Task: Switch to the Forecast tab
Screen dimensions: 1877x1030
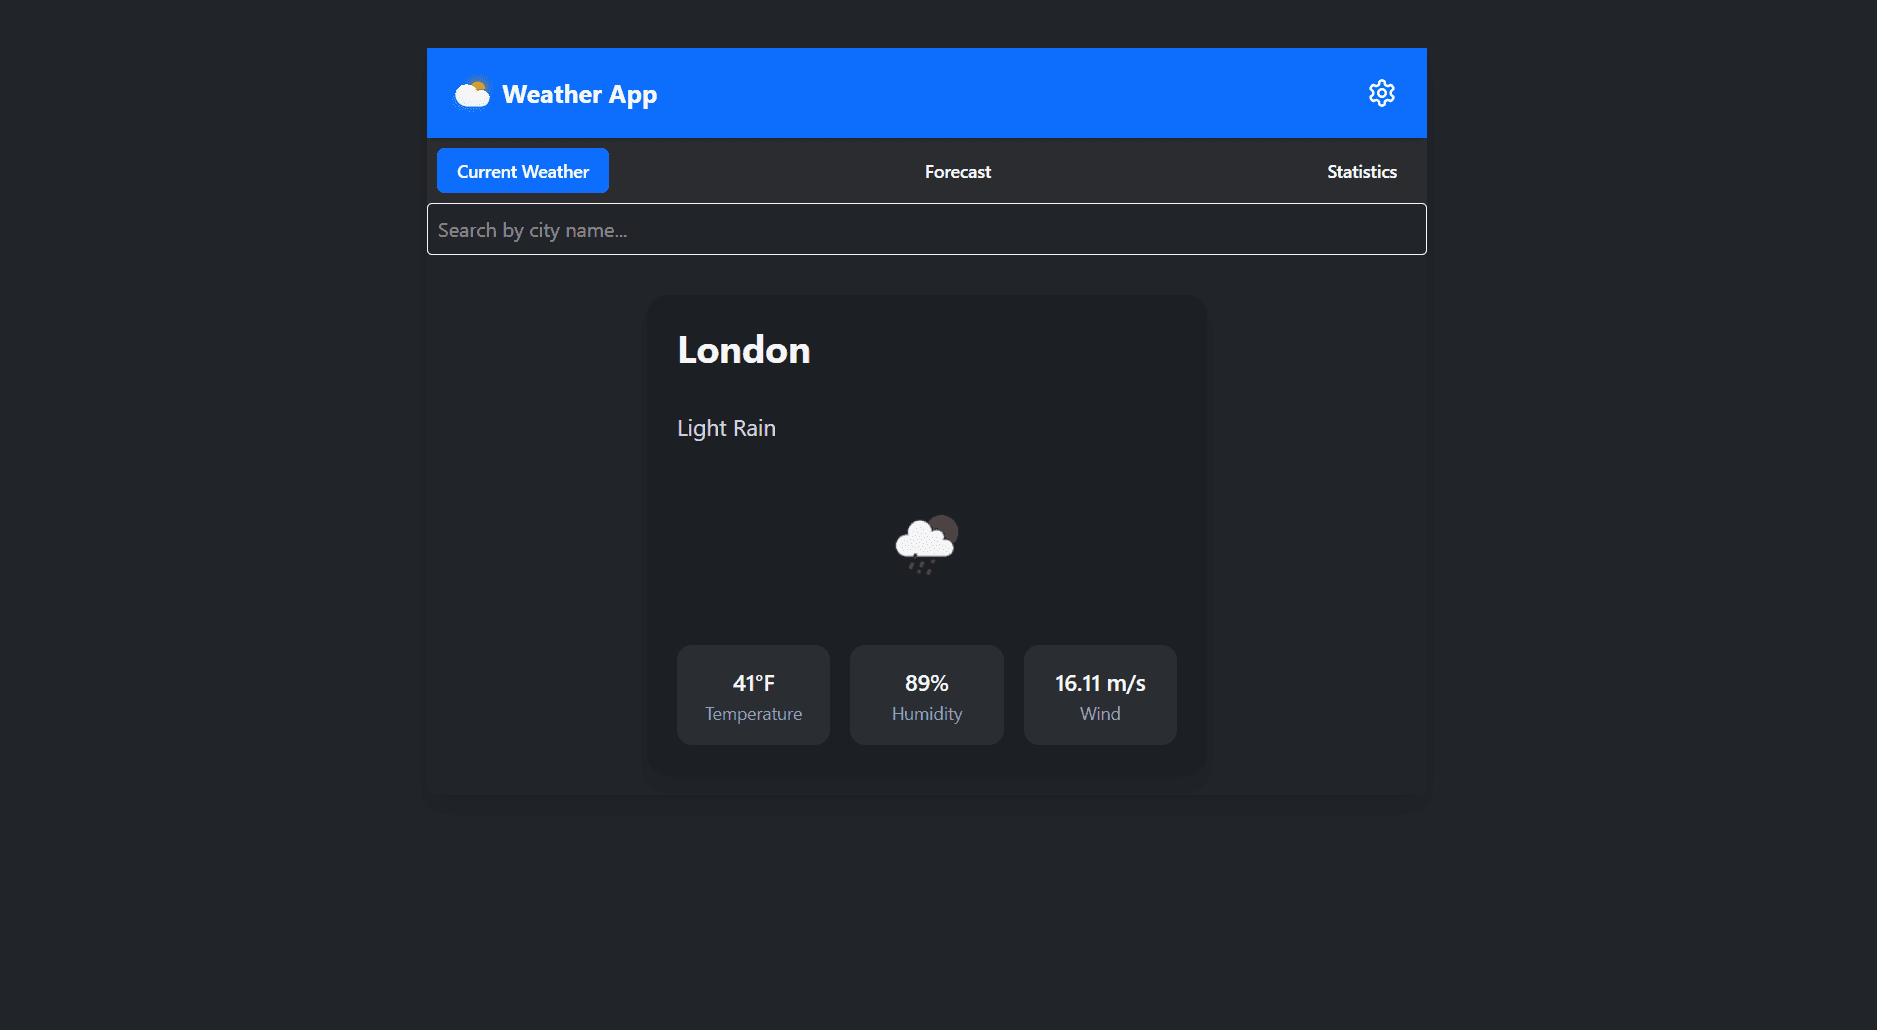Action: (957, 171)
